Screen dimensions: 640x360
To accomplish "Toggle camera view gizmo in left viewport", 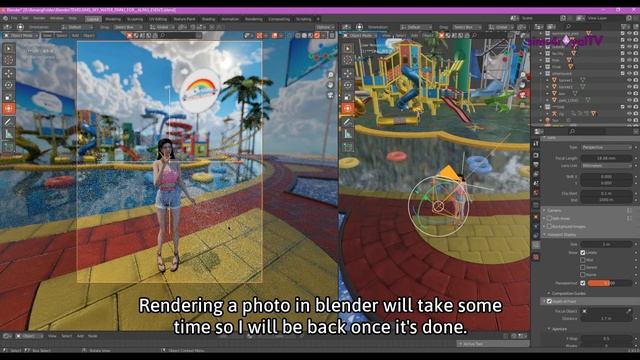I will (330, 95).
